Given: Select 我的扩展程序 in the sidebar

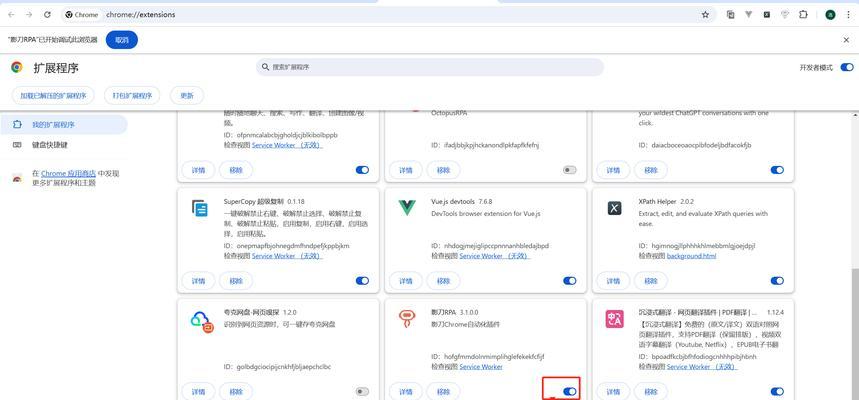Looking at the screenshot, I should pyautogui.click(x=64, y=124).
